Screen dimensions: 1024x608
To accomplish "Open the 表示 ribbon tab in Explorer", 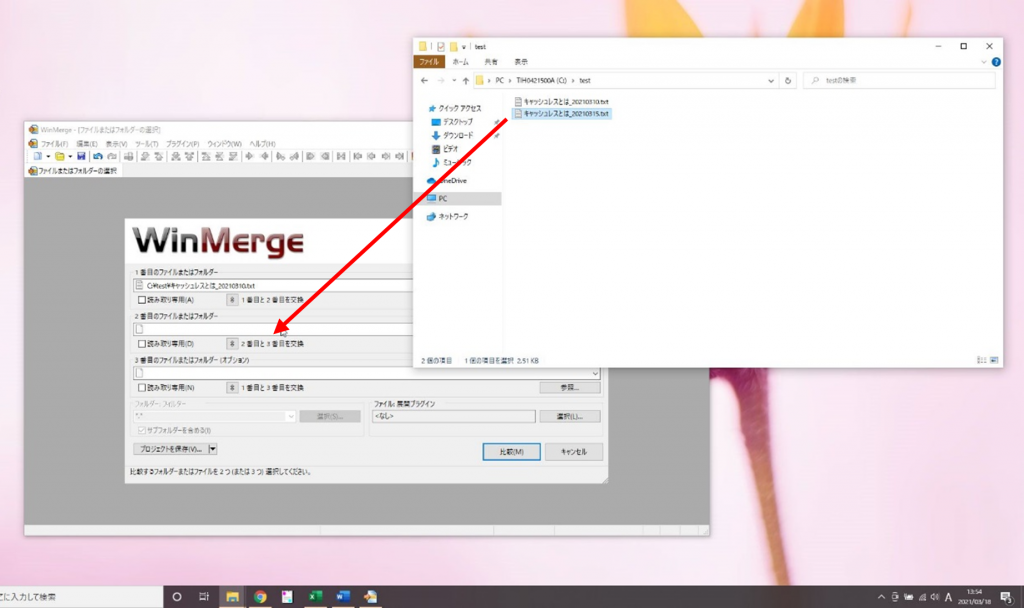I will 521,61.
